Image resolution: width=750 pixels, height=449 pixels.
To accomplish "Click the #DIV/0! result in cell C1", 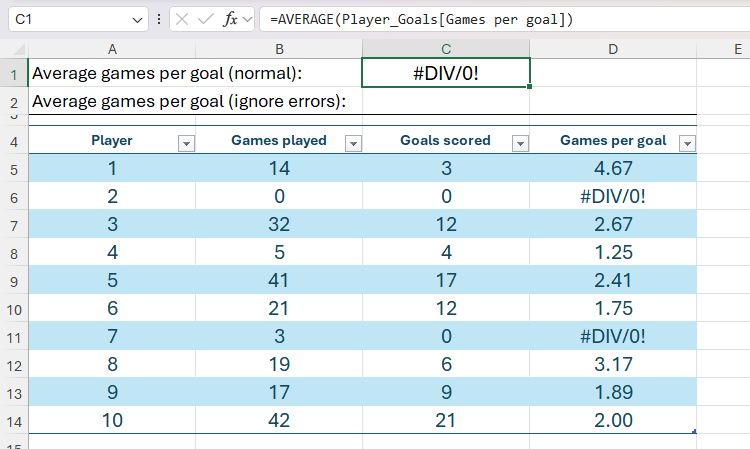I will [446, 73].
